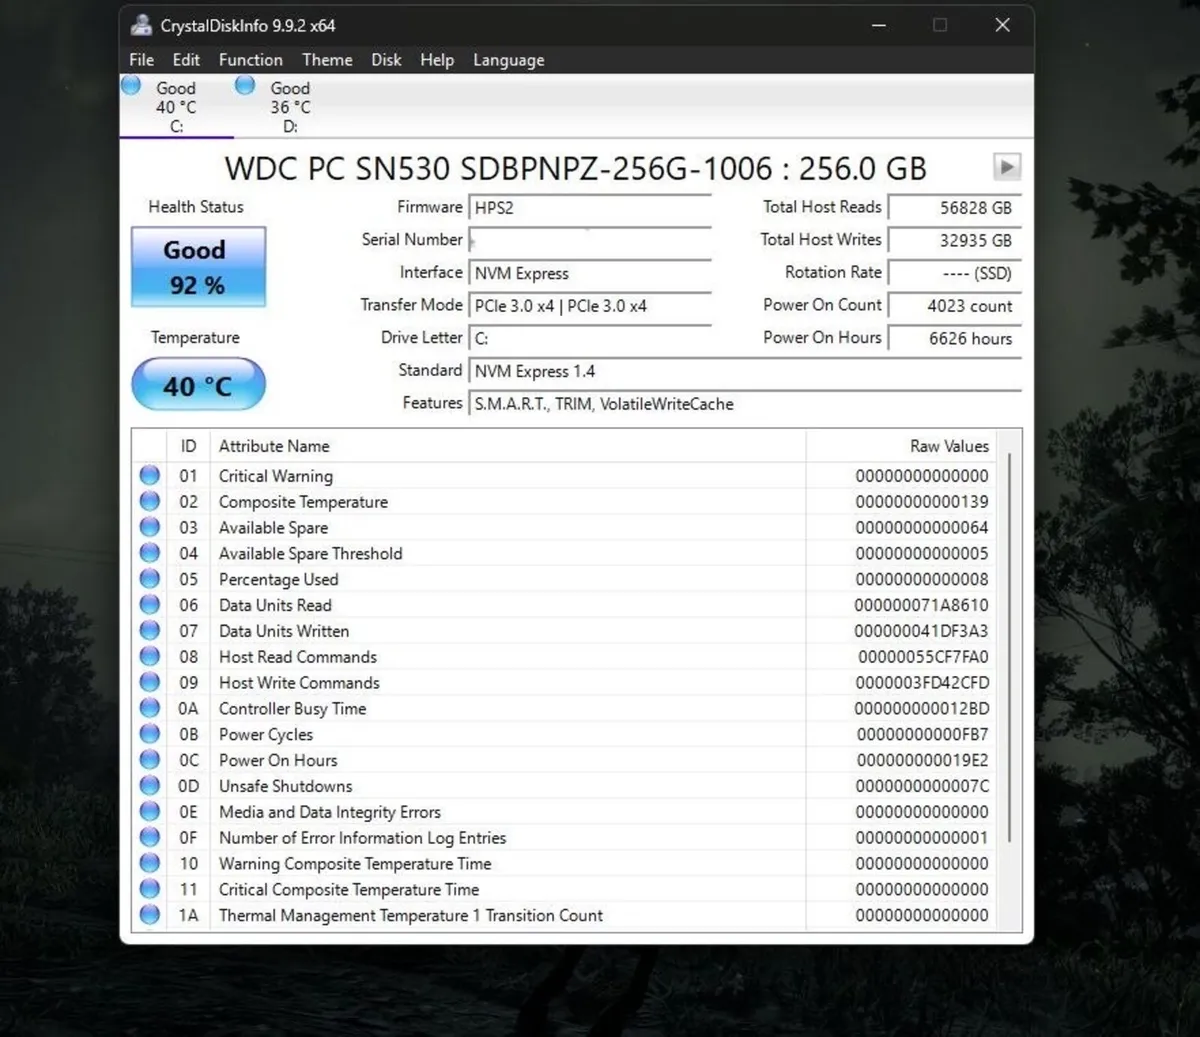Open the Language menu
The image size is (1200, 1037).
pyautogui.click(x=508, y=60)
